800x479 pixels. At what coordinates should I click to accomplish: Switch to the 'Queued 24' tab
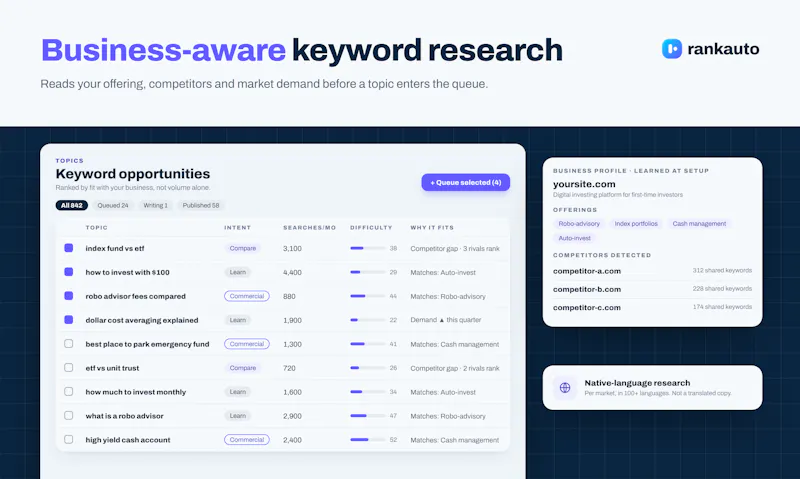(x=113, y=206)
